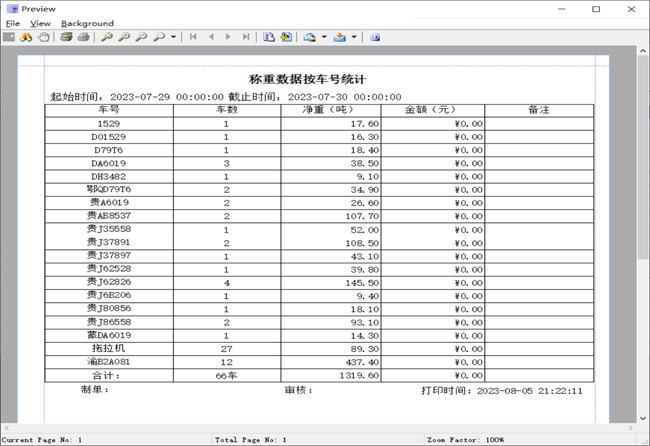This screenshot has width=650, height=446.
Task: Go to next page arrow
Action: [228, 37]
